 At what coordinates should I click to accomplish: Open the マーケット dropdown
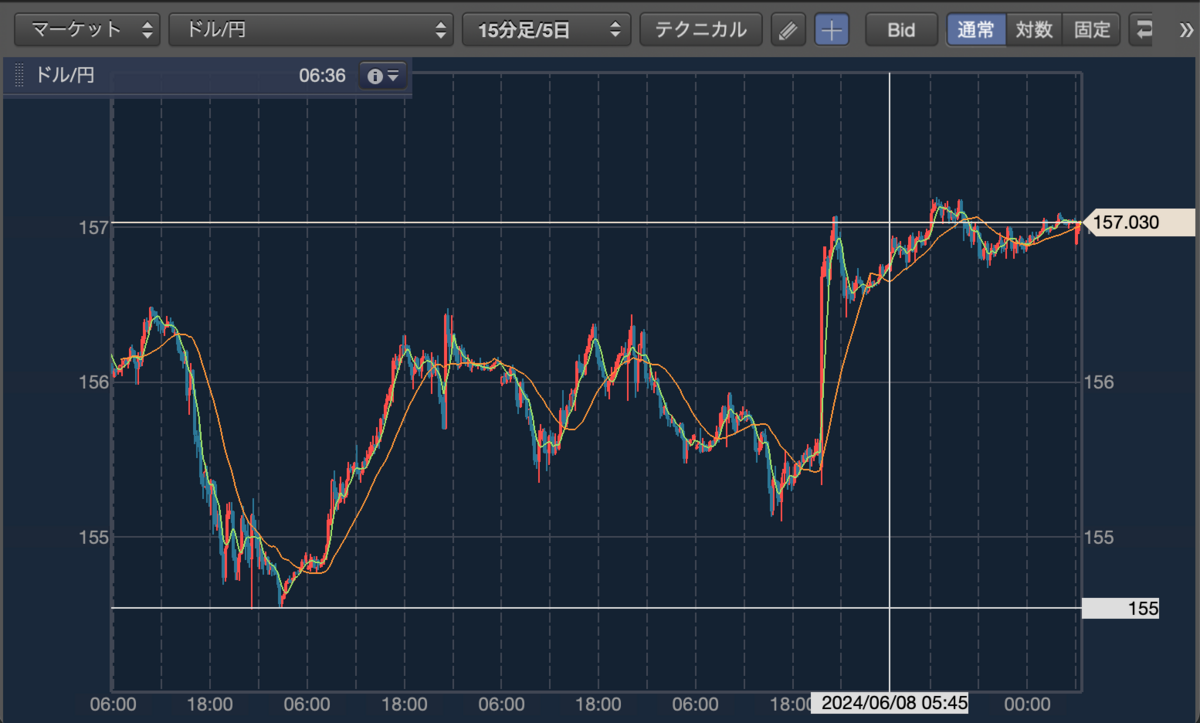point(88,29)
